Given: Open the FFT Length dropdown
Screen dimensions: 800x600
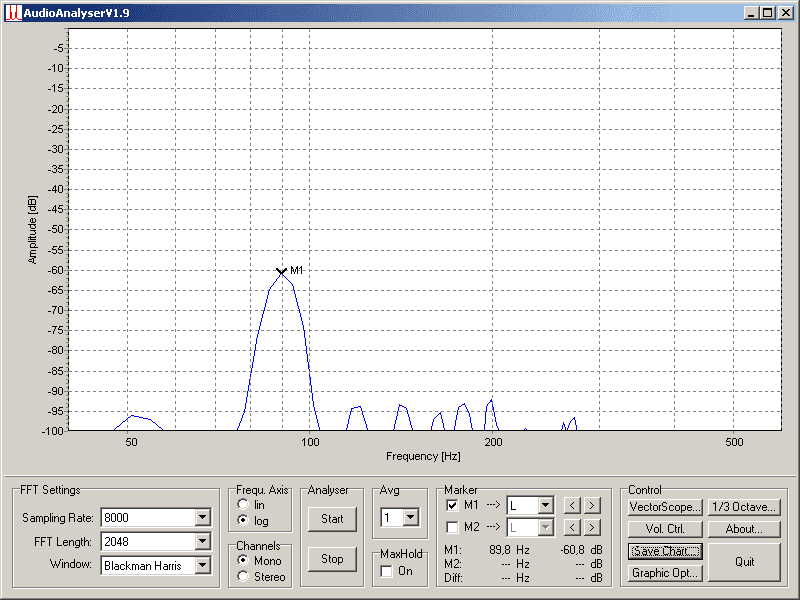Looking at the screenshot, I should [x=203, y=541].
